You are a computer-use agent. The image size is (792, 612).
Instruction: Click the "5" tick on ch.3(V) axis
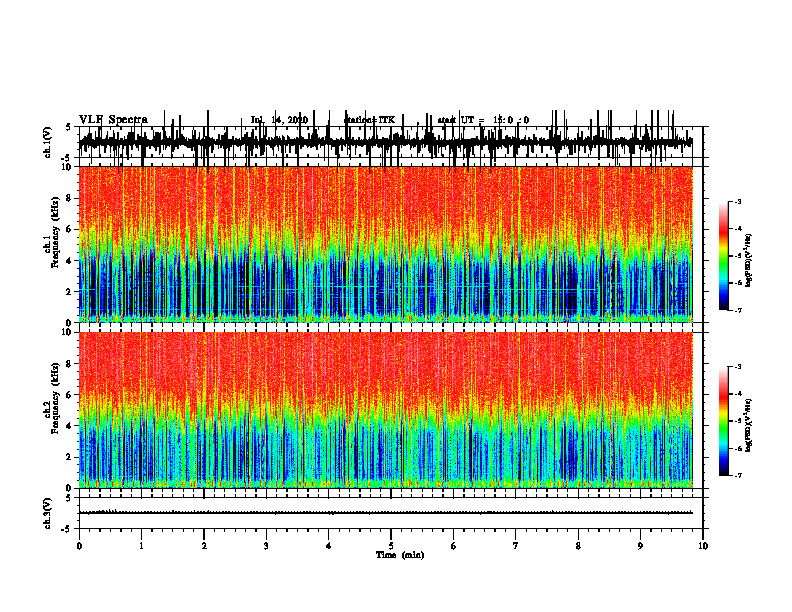[x=68, y=498]
